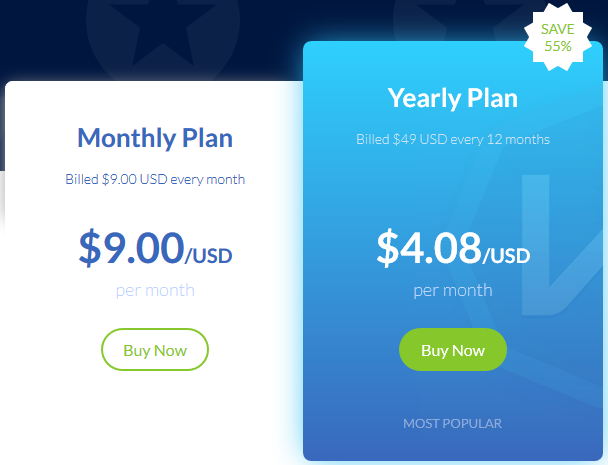The height and width of the screenshot is (465, 608).
Task: Click the 'Billed $9.00 USD every month' text
Action: coord(154,180)
